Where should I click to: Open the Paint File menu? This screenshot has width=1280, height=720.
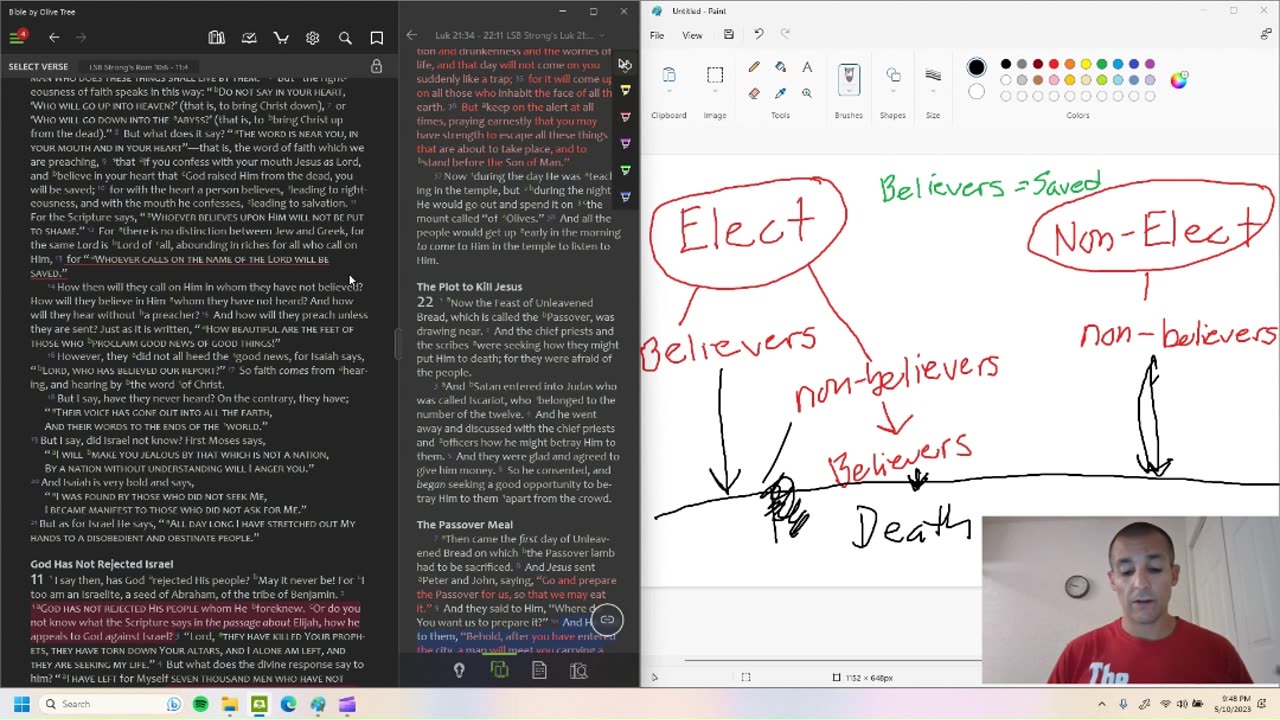657,35
